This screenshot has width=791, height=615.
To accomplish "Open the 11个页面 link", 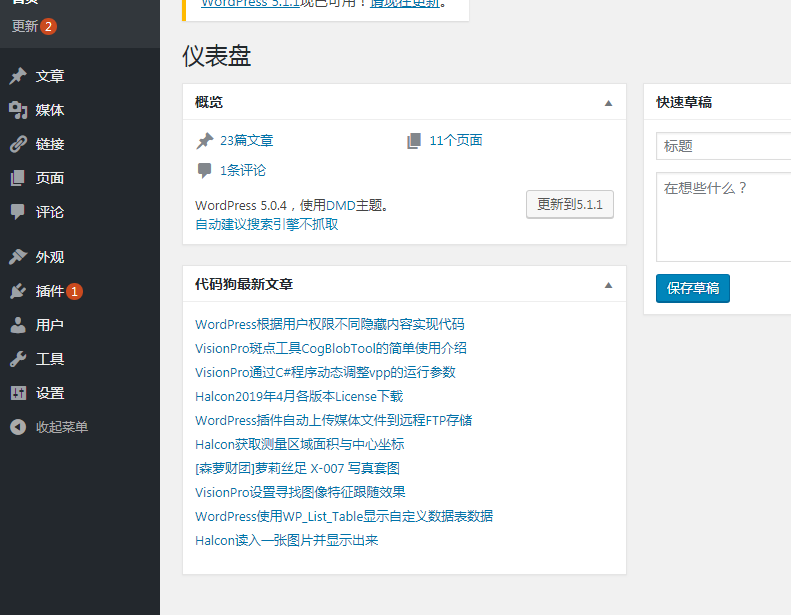I will [x=456, y=141].
